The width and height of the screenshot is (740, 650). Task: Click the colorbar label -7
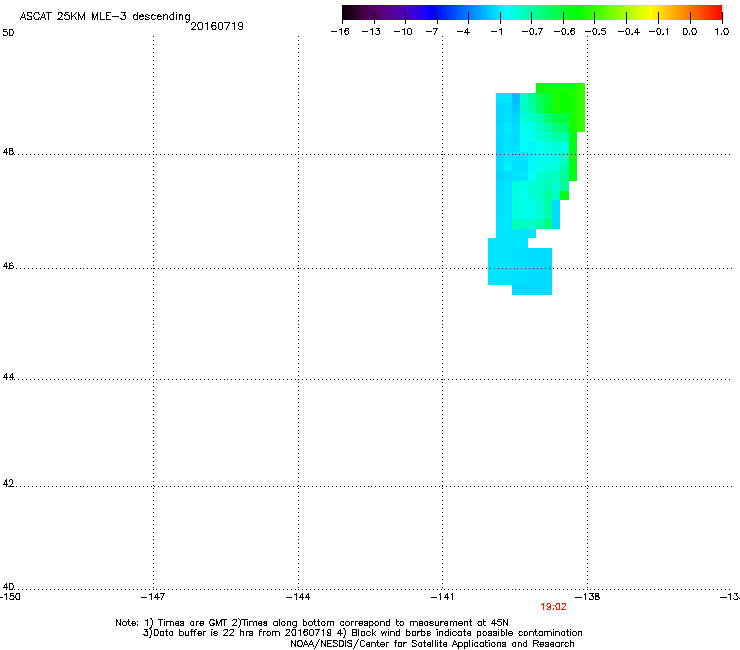[x=432, y=32]
